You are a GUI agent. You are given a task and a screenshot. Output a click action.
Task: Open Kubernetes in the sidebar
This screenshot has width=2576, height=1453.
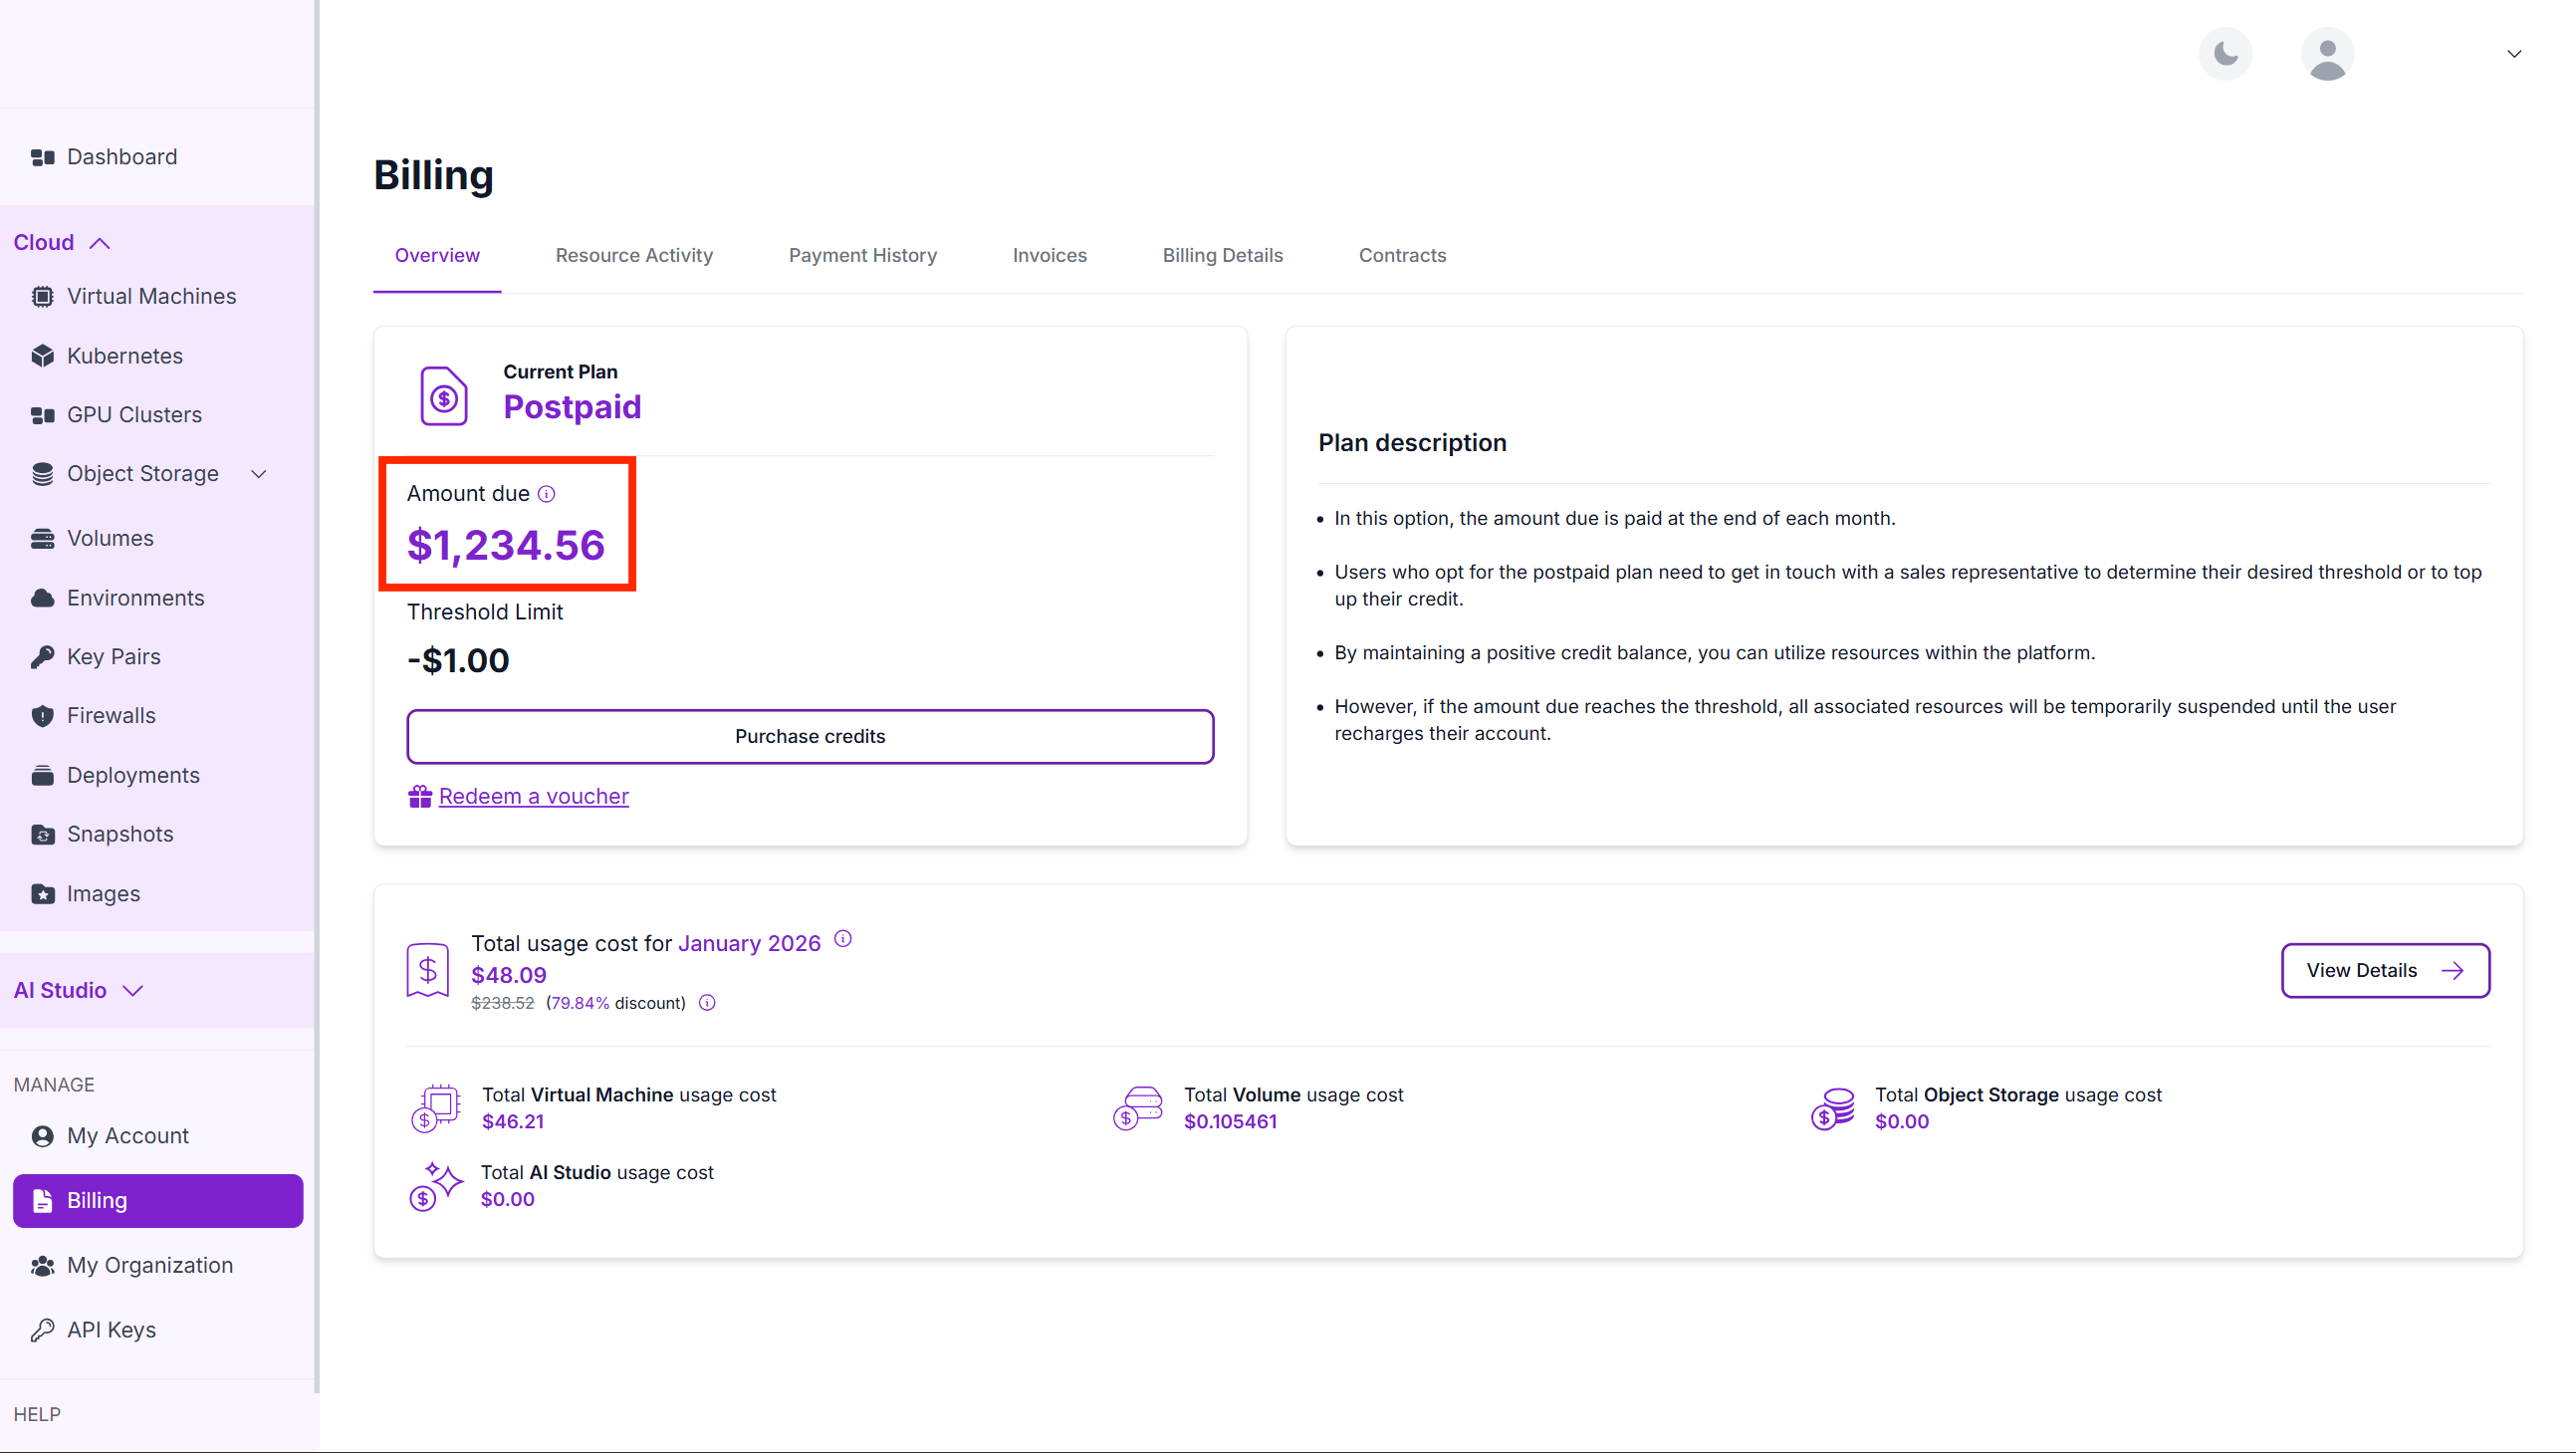pyautogui.click(x=124, y=356)
